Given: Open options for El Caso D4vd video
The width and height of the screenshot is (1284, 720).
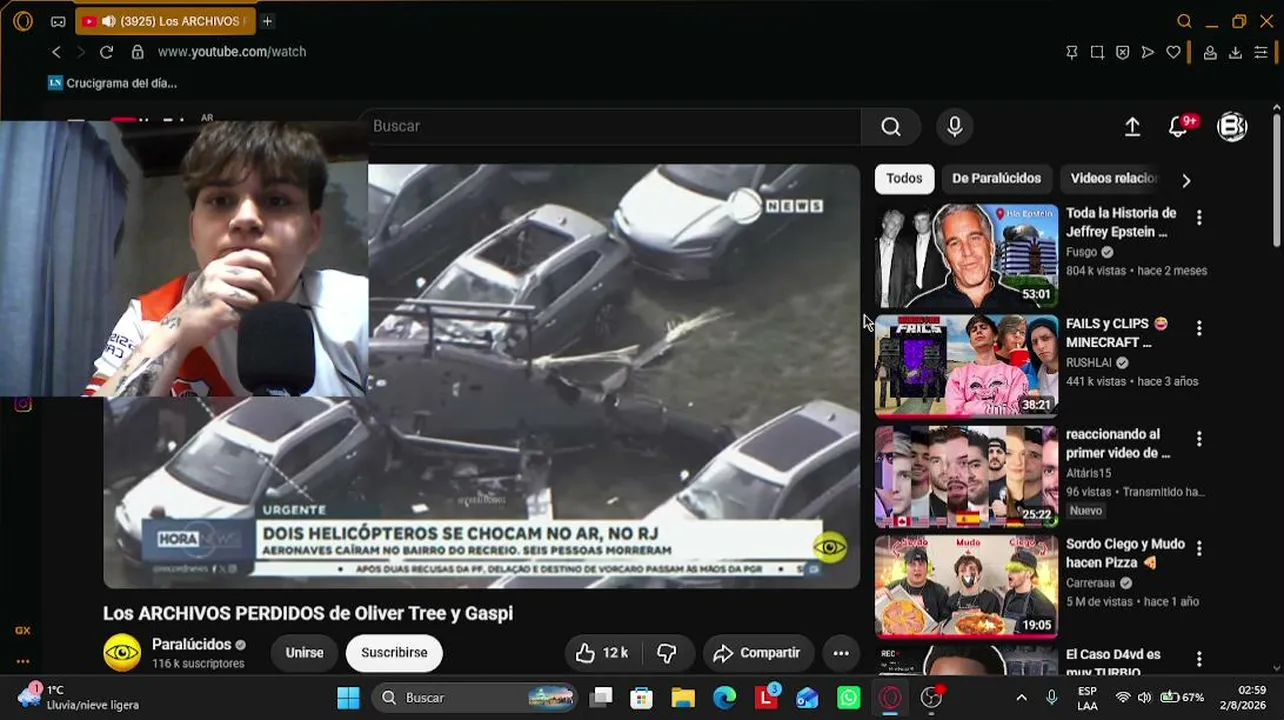Looking at the screenshot, I should click(x=1199, y=659).
